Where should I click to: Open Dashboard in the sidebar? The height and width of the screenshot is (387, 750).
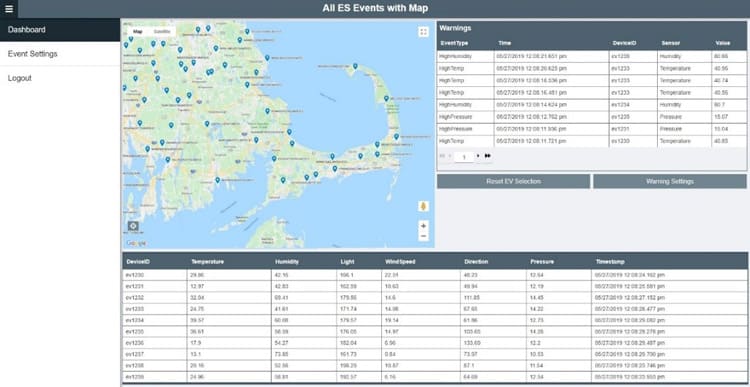pos(60,30)
